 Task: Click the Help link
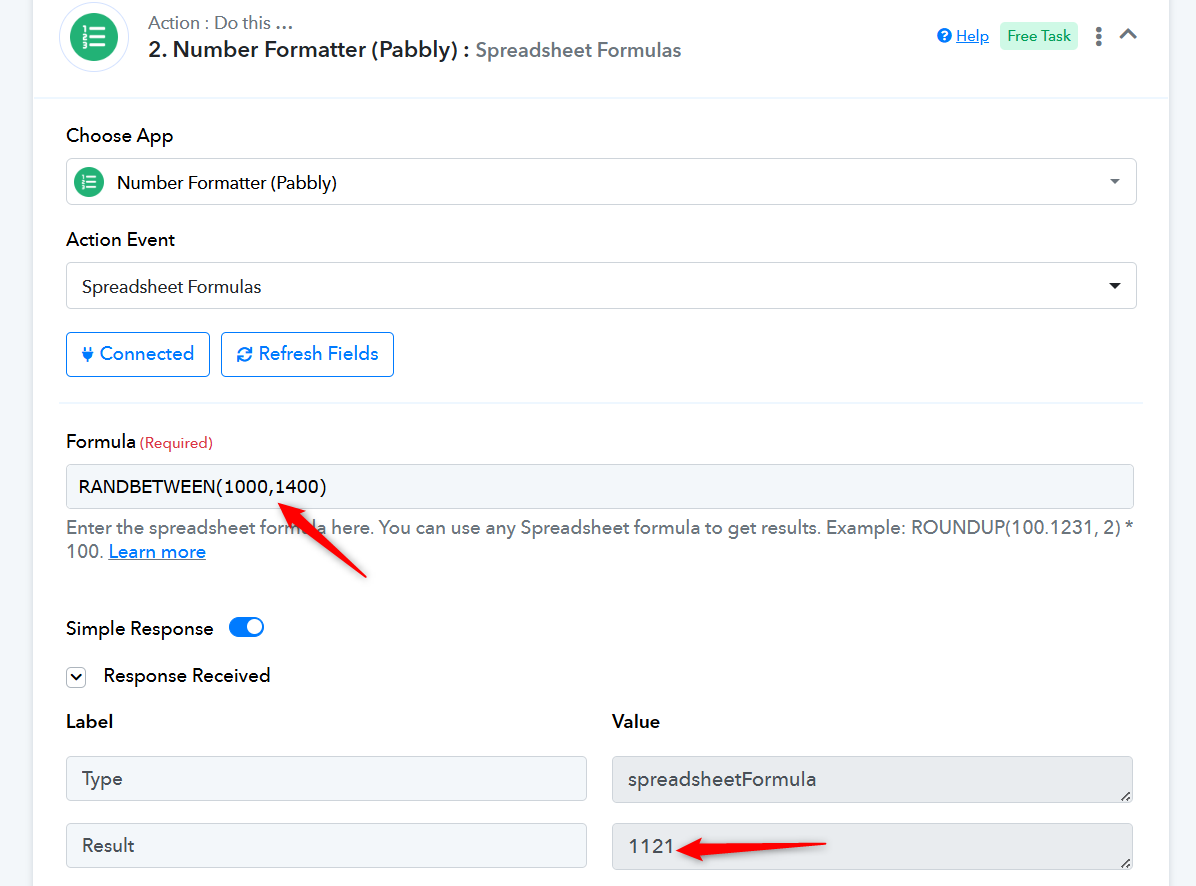(972, 36)
